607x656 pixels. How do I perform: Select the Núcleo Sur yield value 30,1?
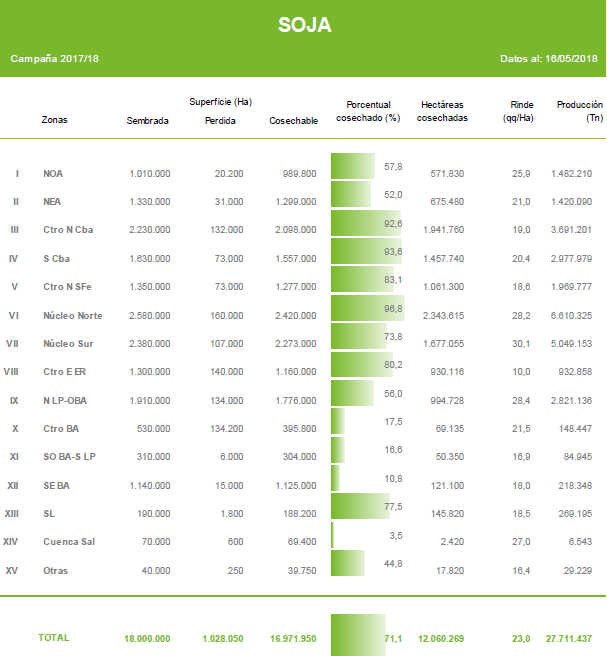pos(521,344)
